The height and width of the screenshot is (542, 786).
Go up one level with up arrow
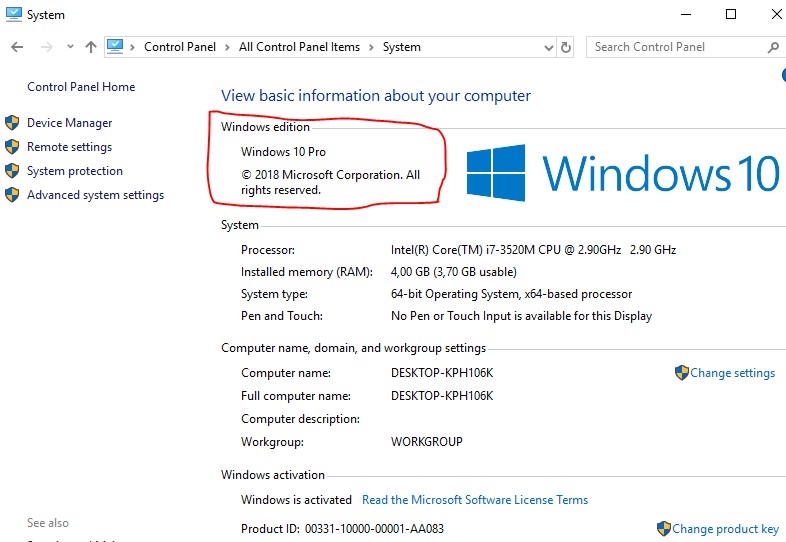[x=91, y=47]
